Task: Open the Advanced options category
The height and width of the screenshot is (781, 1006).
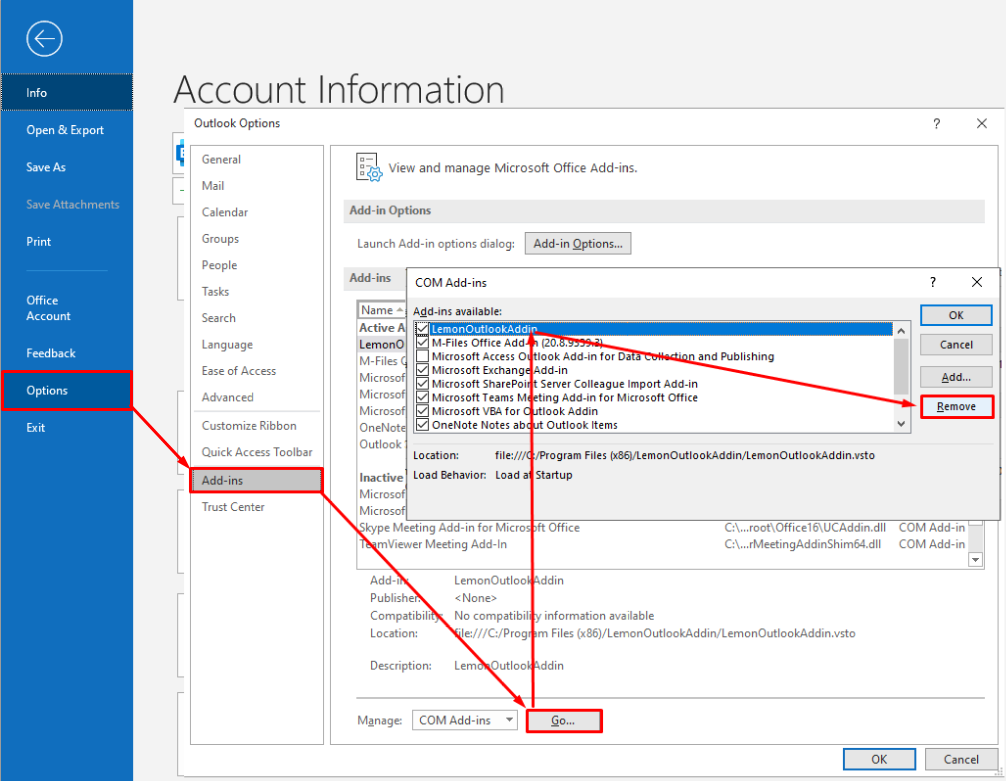Action: [257, 397]
